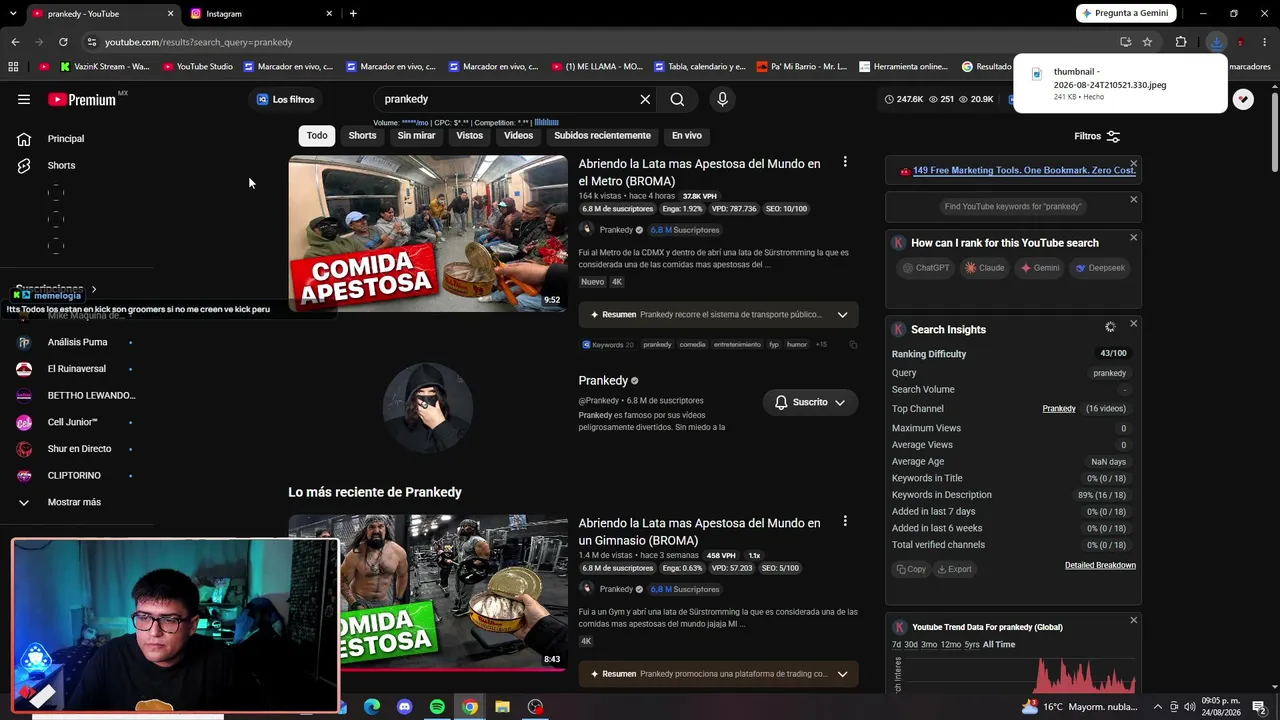Screen dimensions: 1280x720
Task: Start voice search with the microphone
Action: tap(722, 99)
